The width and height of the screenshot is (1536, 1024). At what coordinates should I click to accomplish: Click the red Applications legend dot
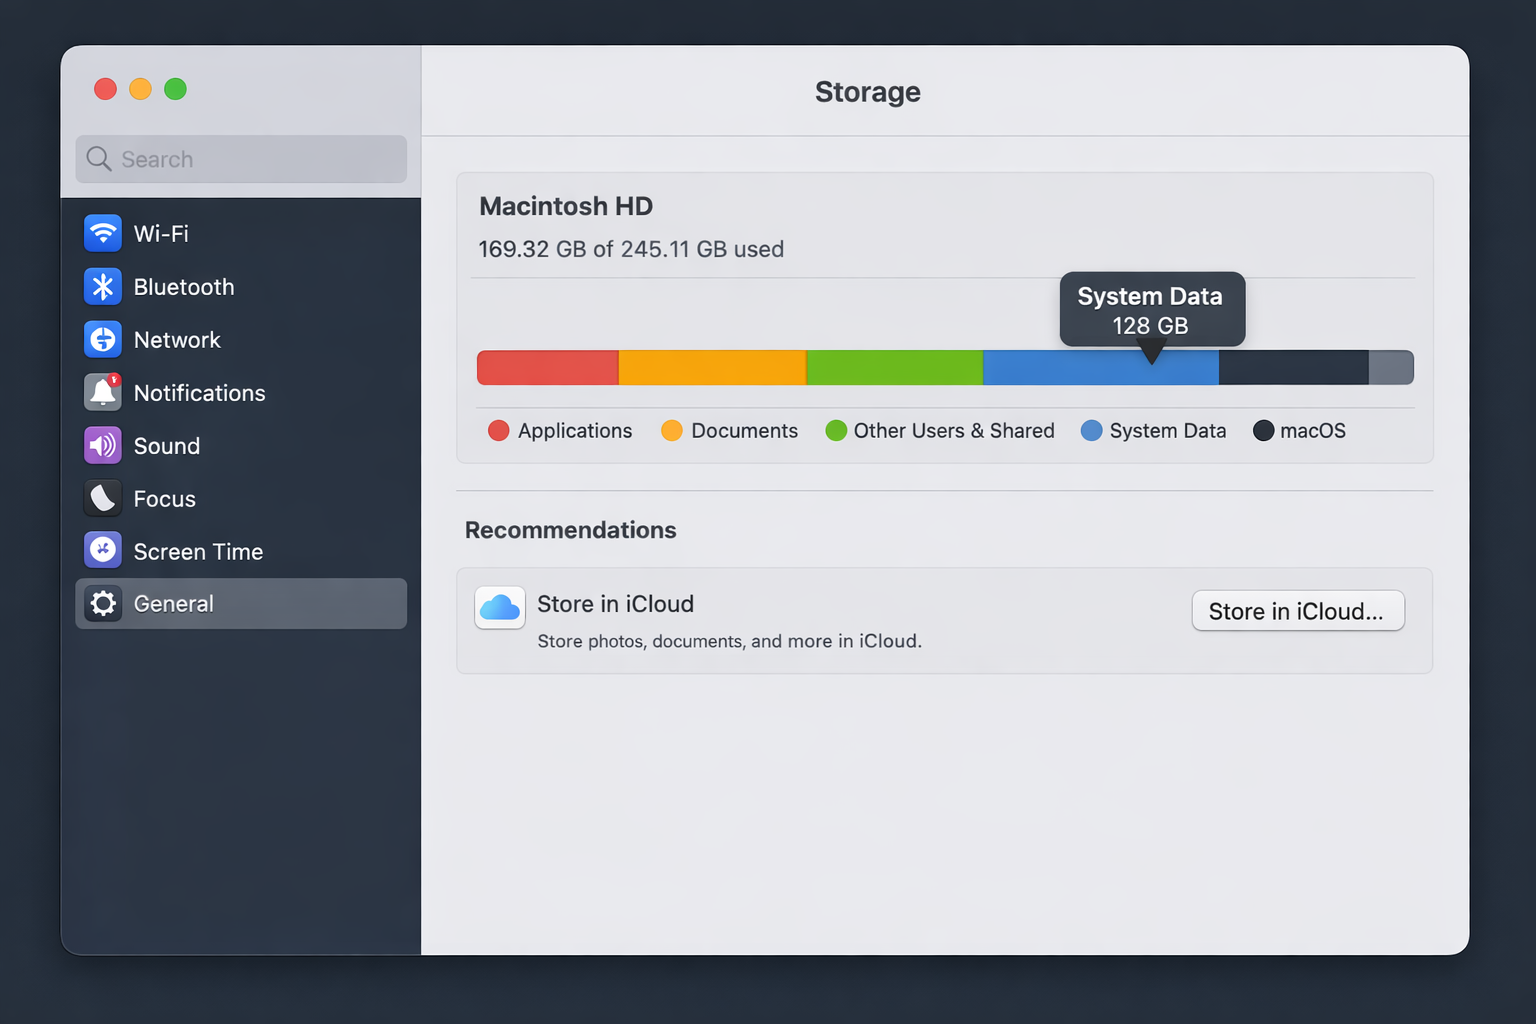tap(498, 431)
